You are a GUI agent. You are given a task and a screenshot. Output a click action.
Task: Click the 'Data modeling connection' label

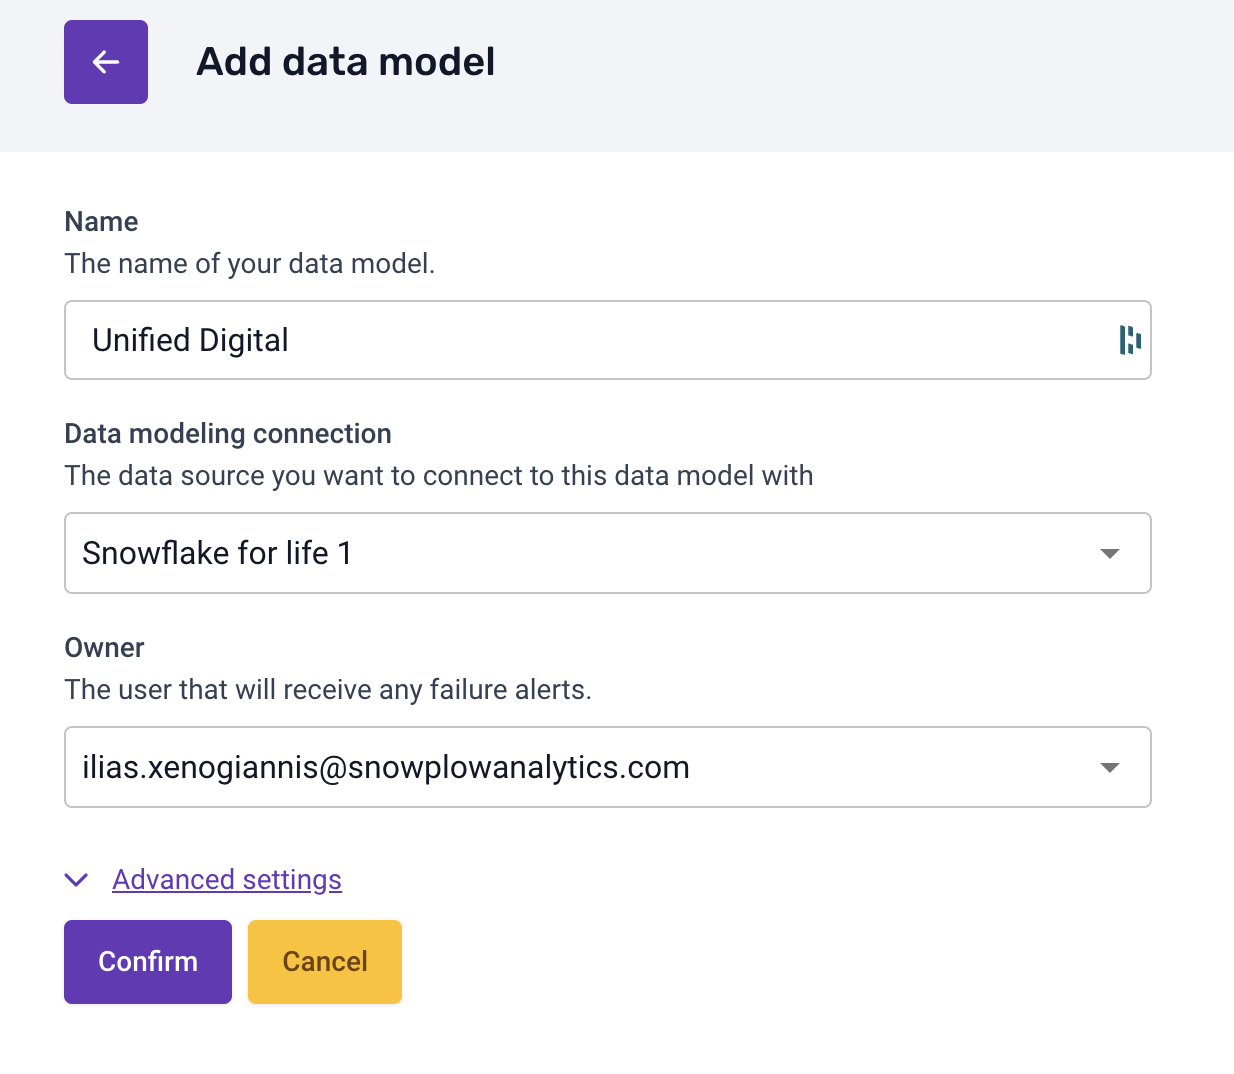pyautogui.click(x=228, y=434)
